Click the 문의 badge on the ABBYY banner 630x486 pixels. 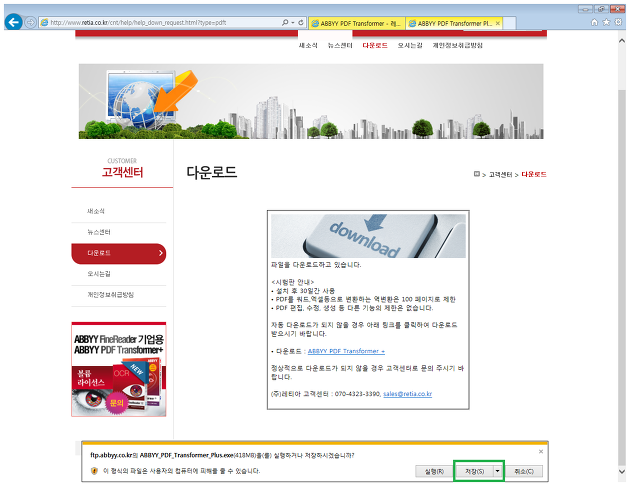(116, 402)
